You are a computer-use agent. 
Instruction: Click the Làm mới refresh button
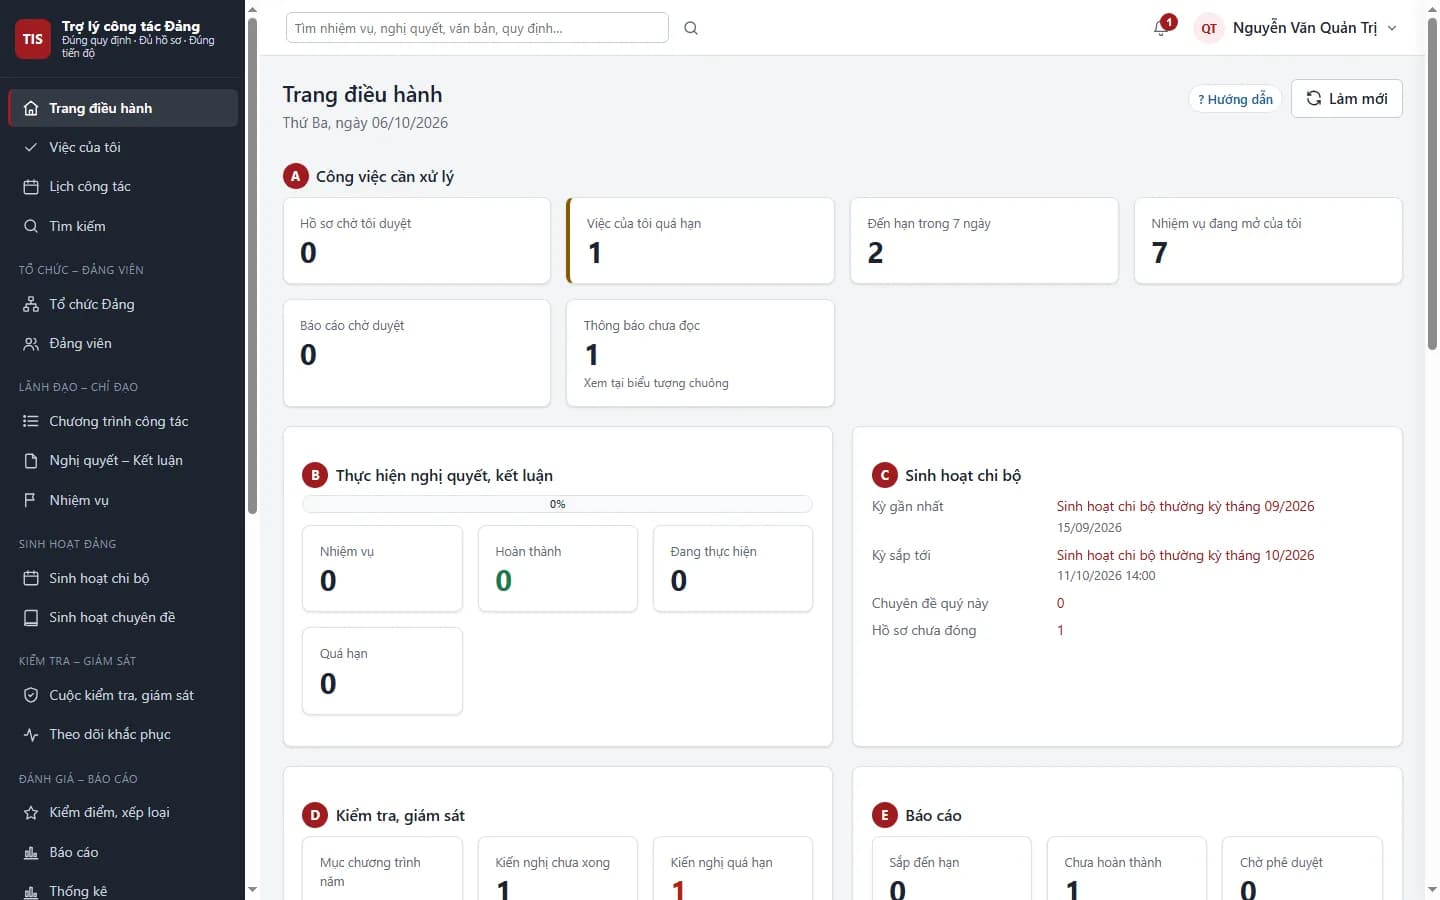click(1347, 98)
